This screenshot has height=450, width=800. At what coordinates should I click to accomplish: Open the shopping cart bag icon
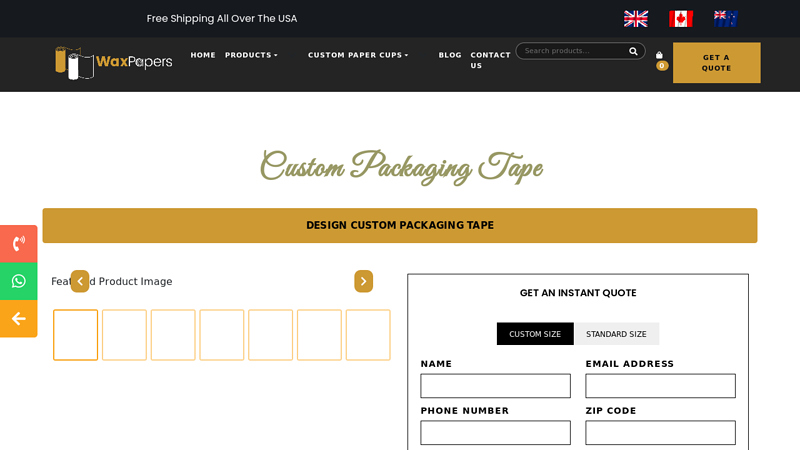coord(659,55)
